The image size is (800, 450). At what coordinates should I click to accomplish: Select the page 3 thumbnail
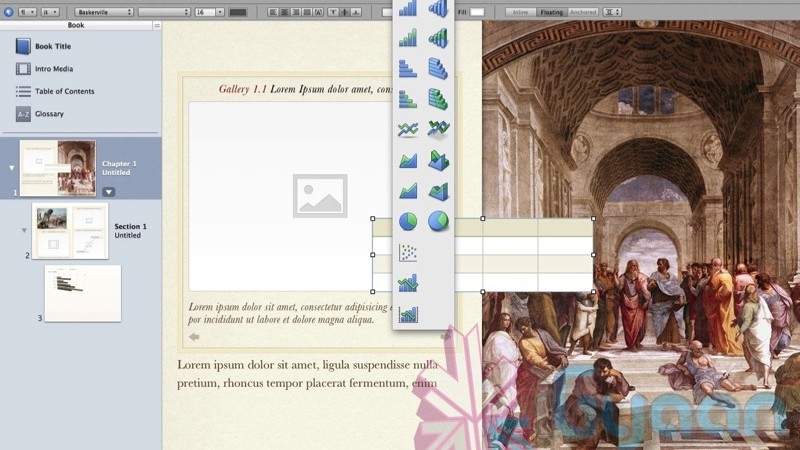tap(82, 292)
